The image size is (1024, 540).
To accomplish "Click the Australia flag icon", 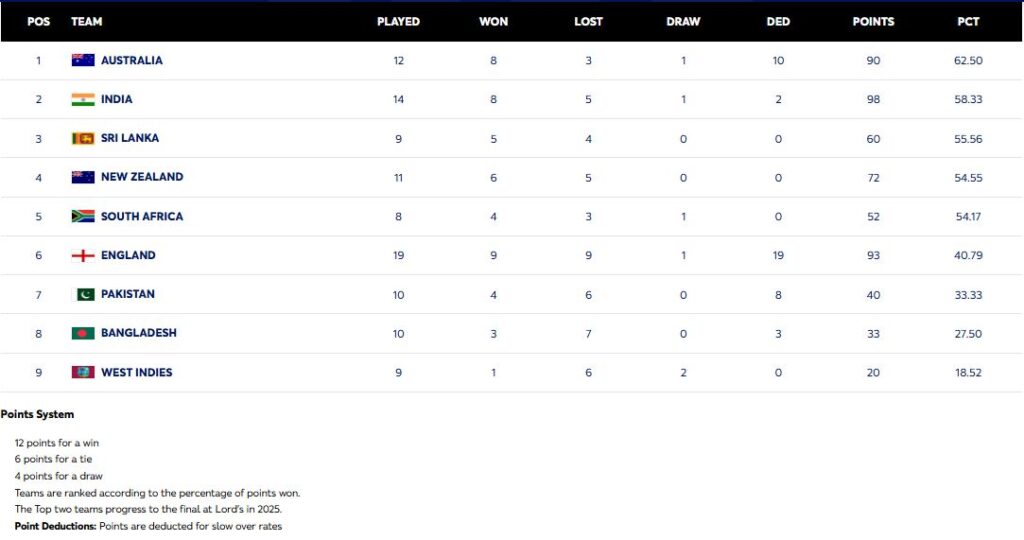I will click(83, 60).
